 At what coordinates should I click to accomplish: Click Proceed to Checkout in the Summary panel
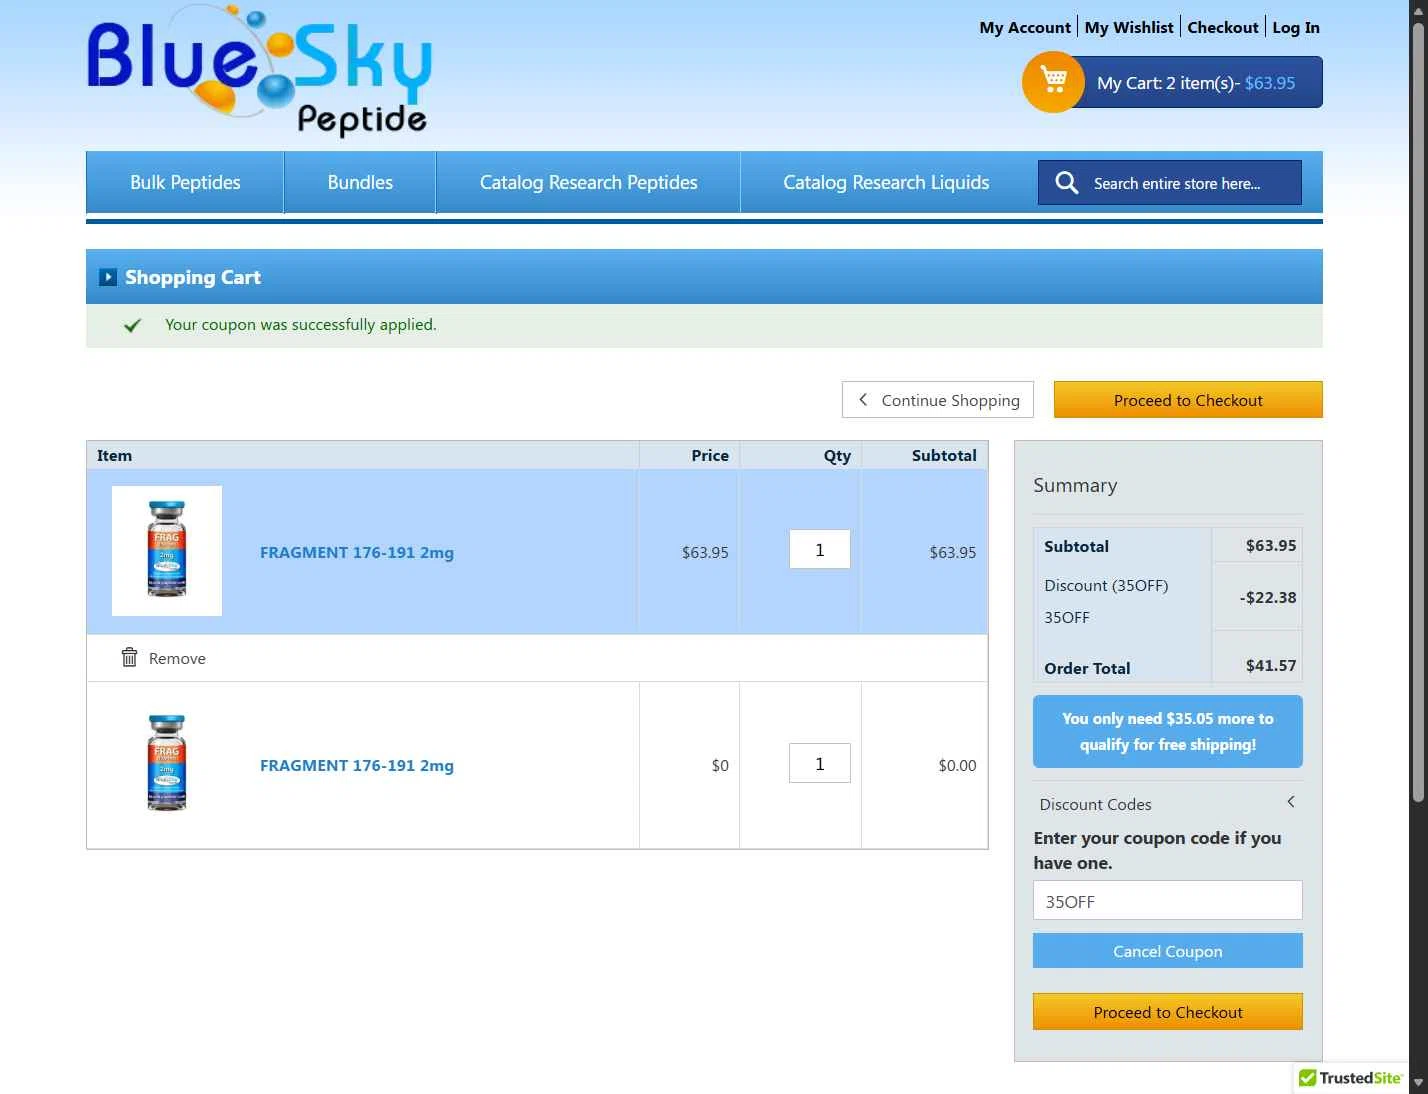coord(1168,1012)
